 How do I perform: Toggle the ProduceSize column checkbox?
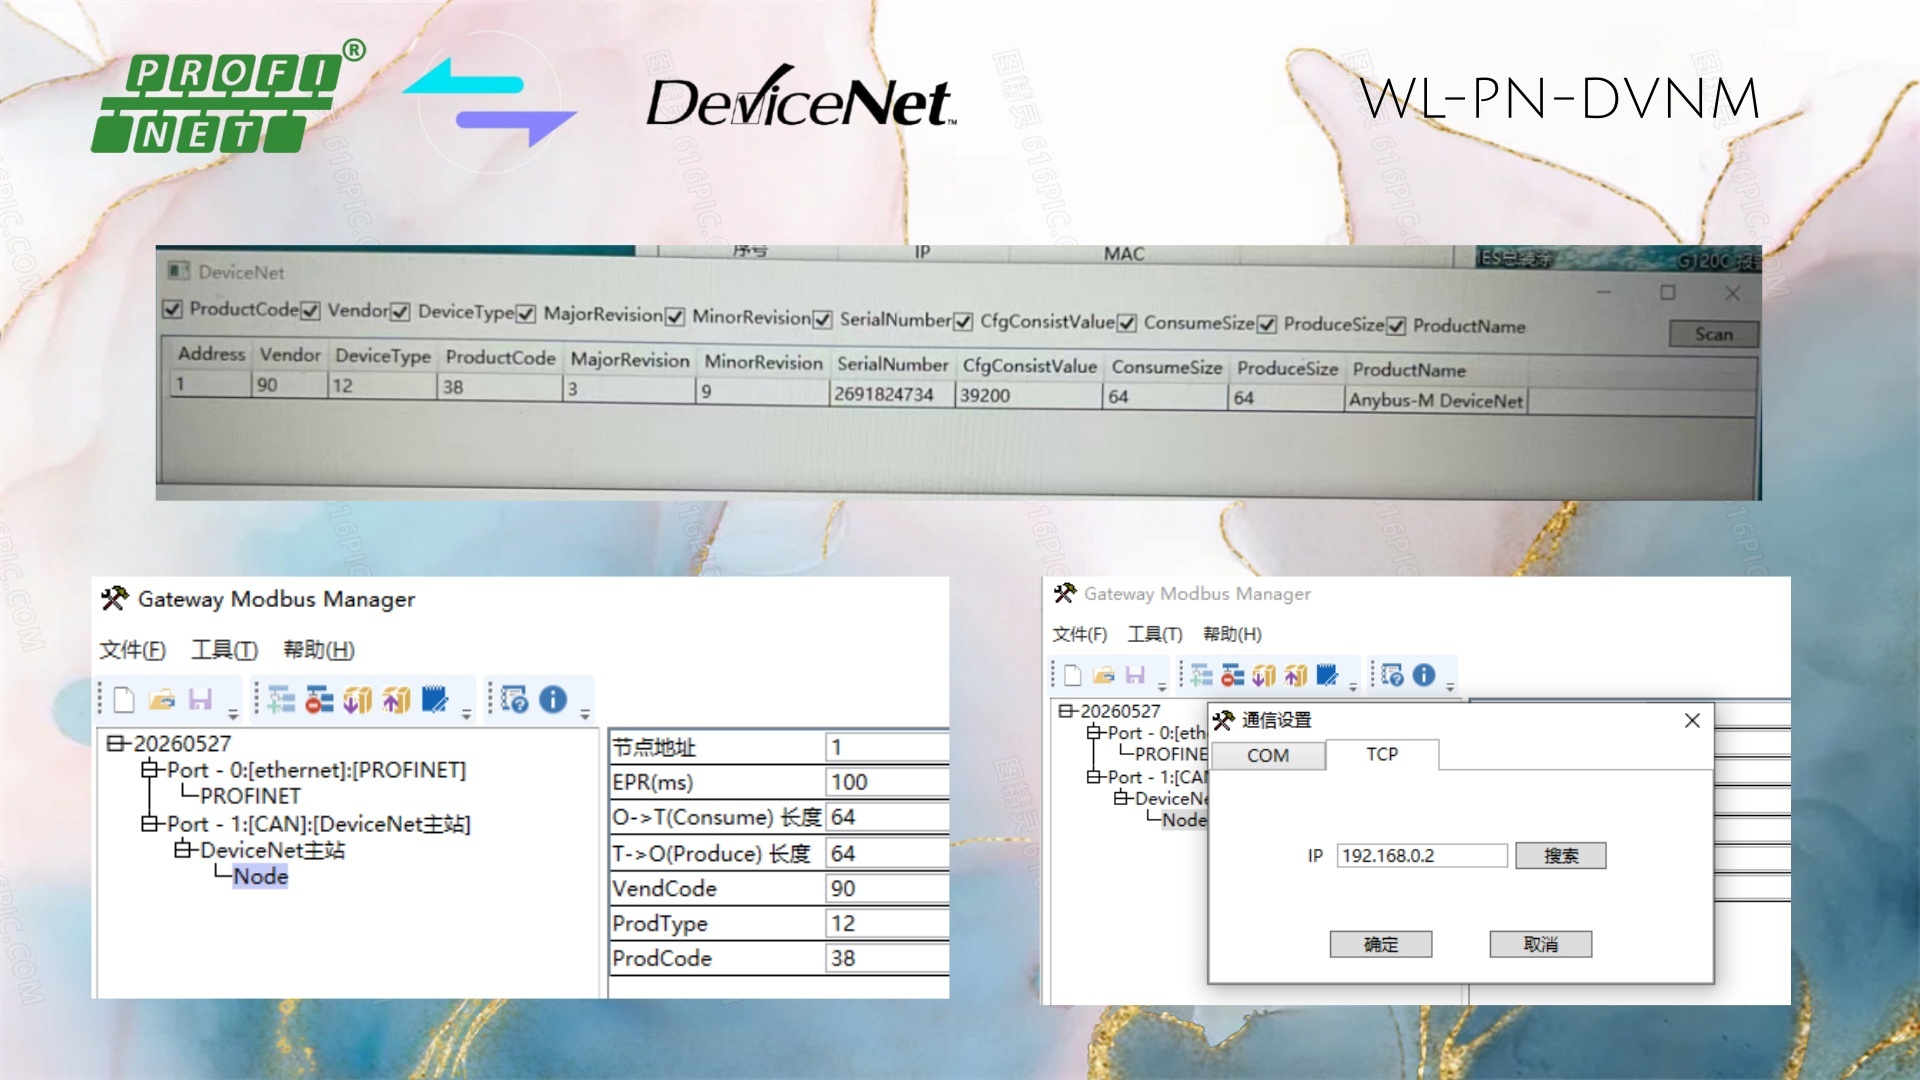pyautogui.click(x=1267, y=324)
